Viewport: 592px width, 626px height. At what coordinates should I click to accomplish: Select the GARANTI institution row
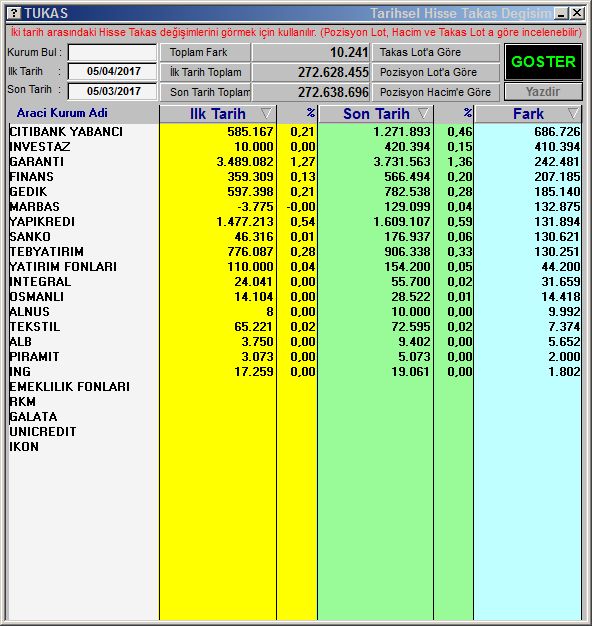click(x=295, y=162)
